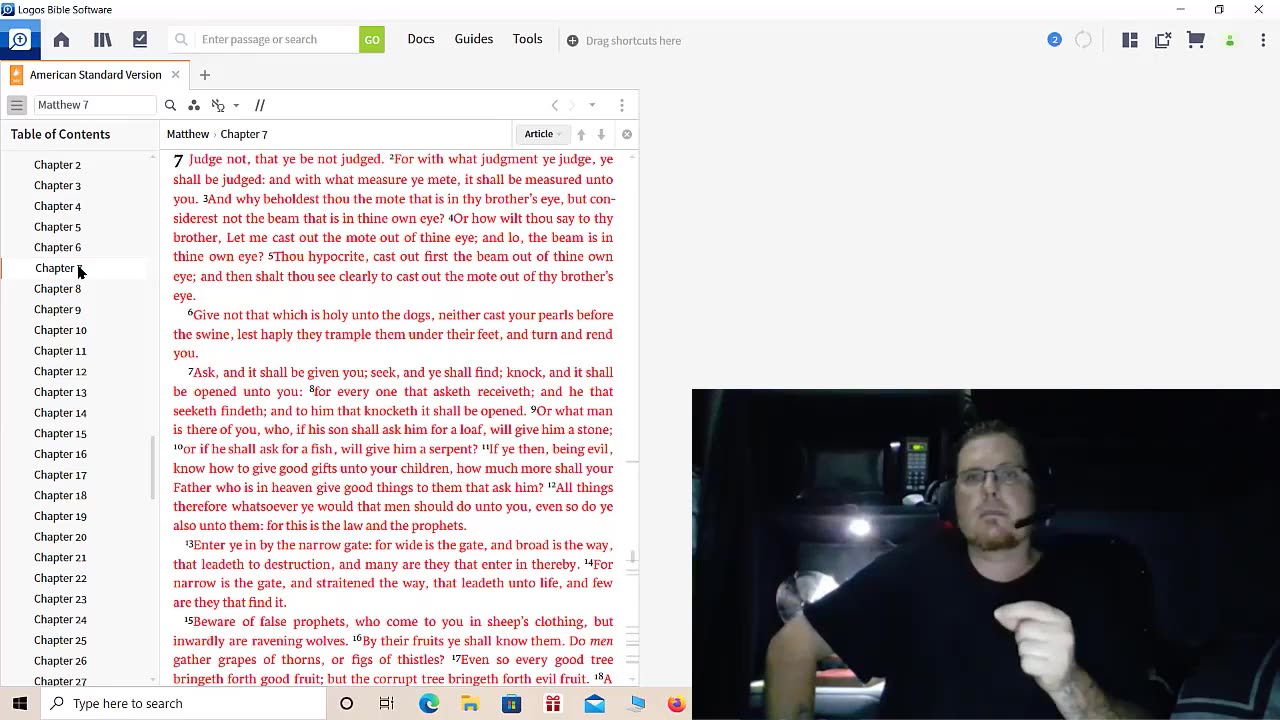Open the shopping cart store icon
Screen dimensions: 1280x720
[x=1196, y=40]
